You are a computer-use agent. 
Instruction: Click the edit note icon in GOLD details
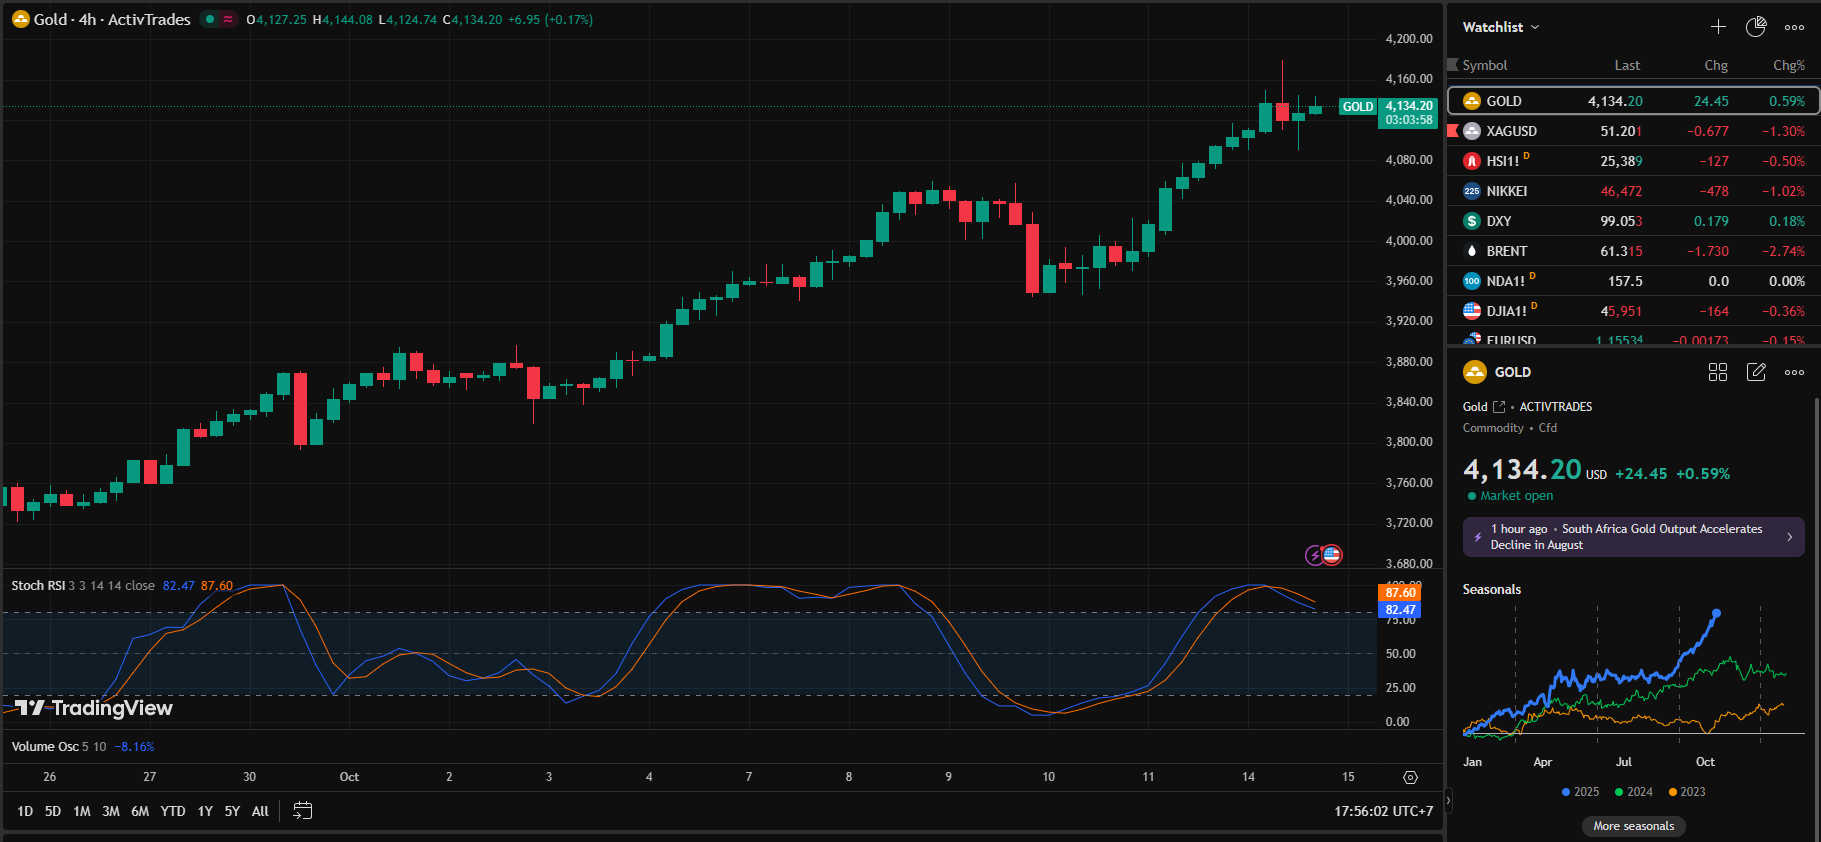click(1756, 372)
